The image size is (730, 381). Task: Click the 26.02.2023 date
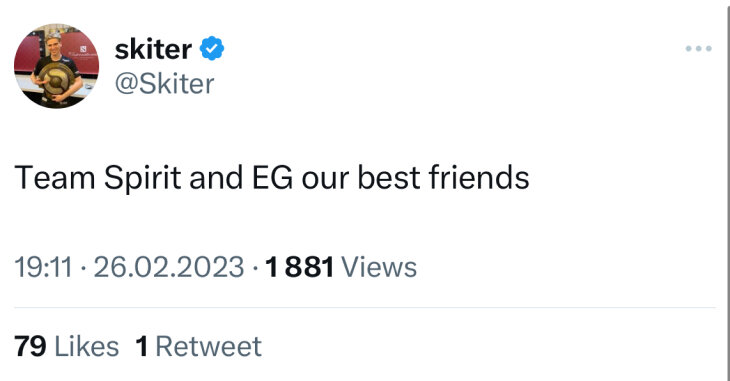tap(169, 267)
